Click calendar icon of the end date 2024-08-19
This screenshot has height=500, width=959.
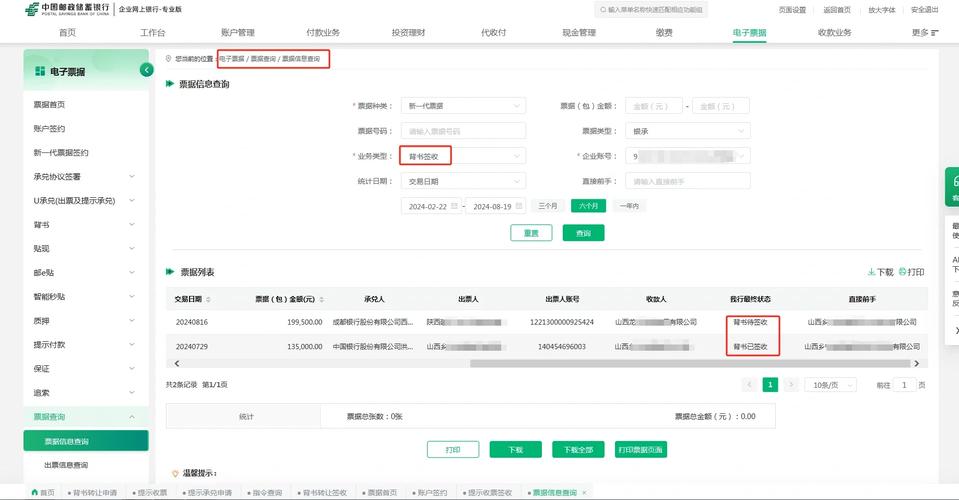pyautogui.click(x=519, y=206)
